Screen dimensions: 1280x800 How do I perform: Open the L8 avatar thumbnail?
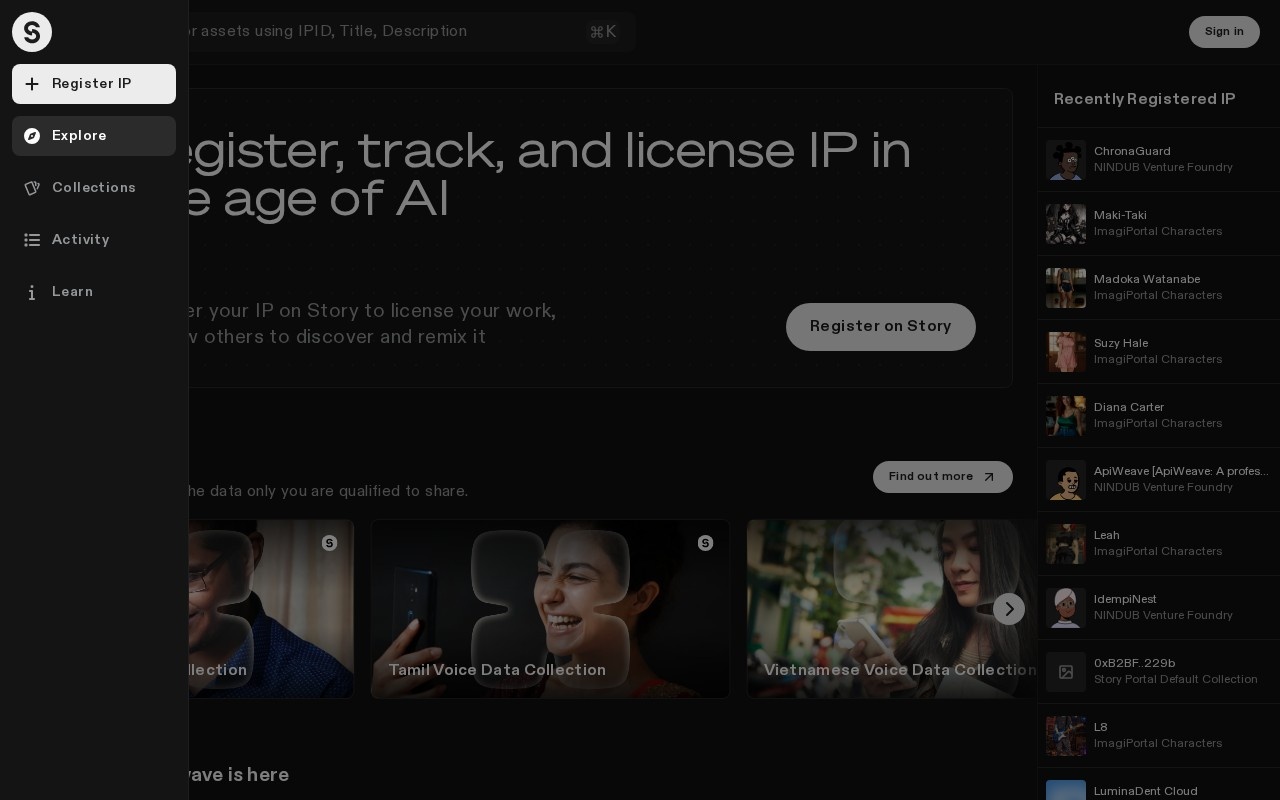pyautogui.click(x=1066, y=736)
